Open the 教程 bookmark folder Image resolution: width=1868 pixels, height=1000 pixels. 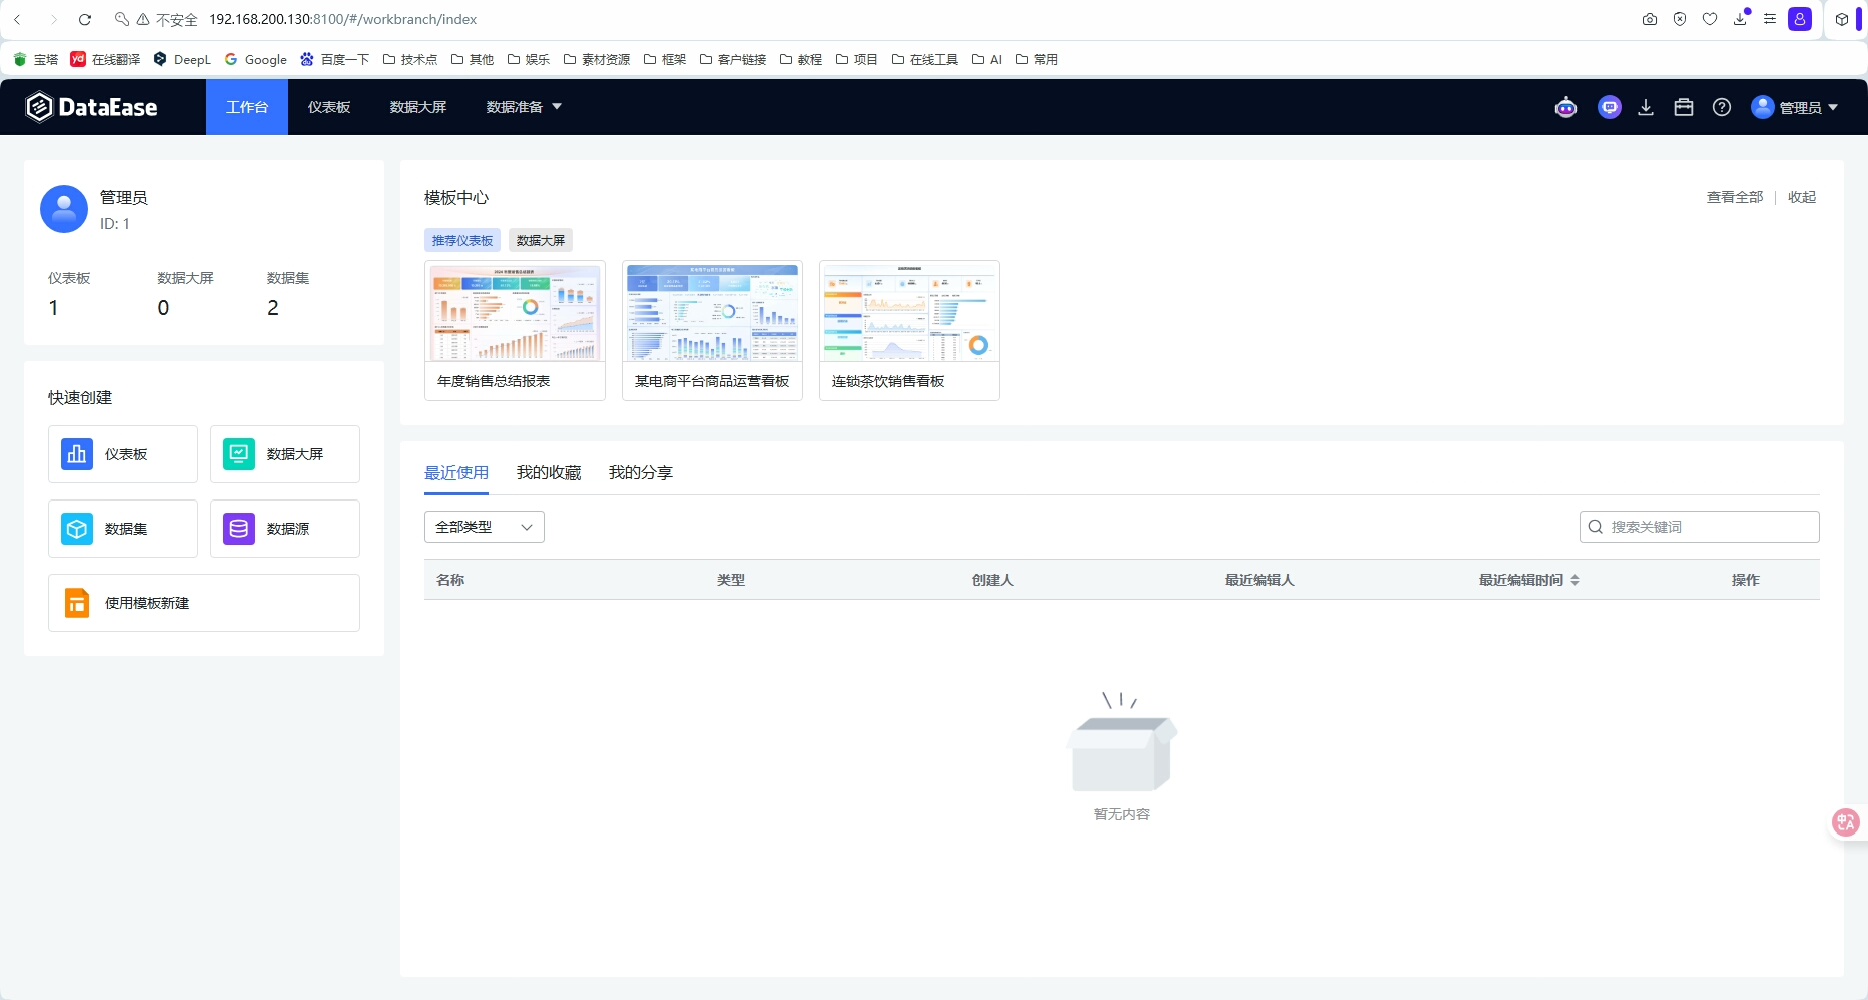[x=801, y=60]
